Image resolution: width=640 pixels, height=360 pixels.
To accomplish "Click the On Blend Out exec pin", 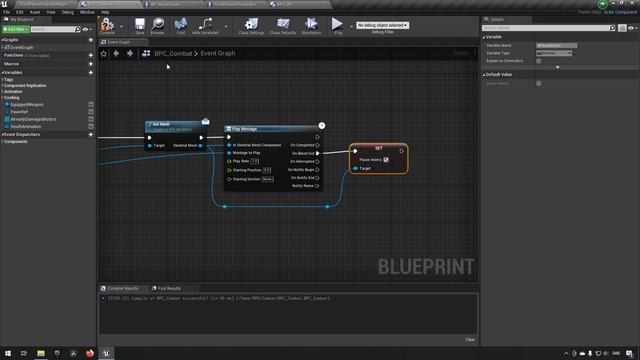I will (318, 153).
